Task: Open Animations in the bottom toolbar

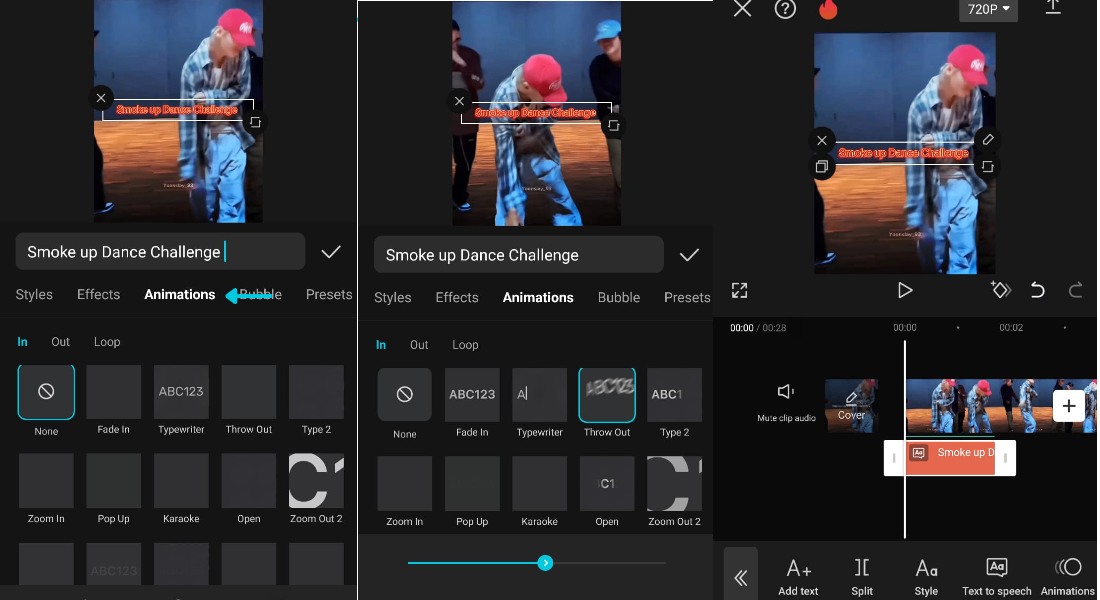Action: (x=1068, y=577)
